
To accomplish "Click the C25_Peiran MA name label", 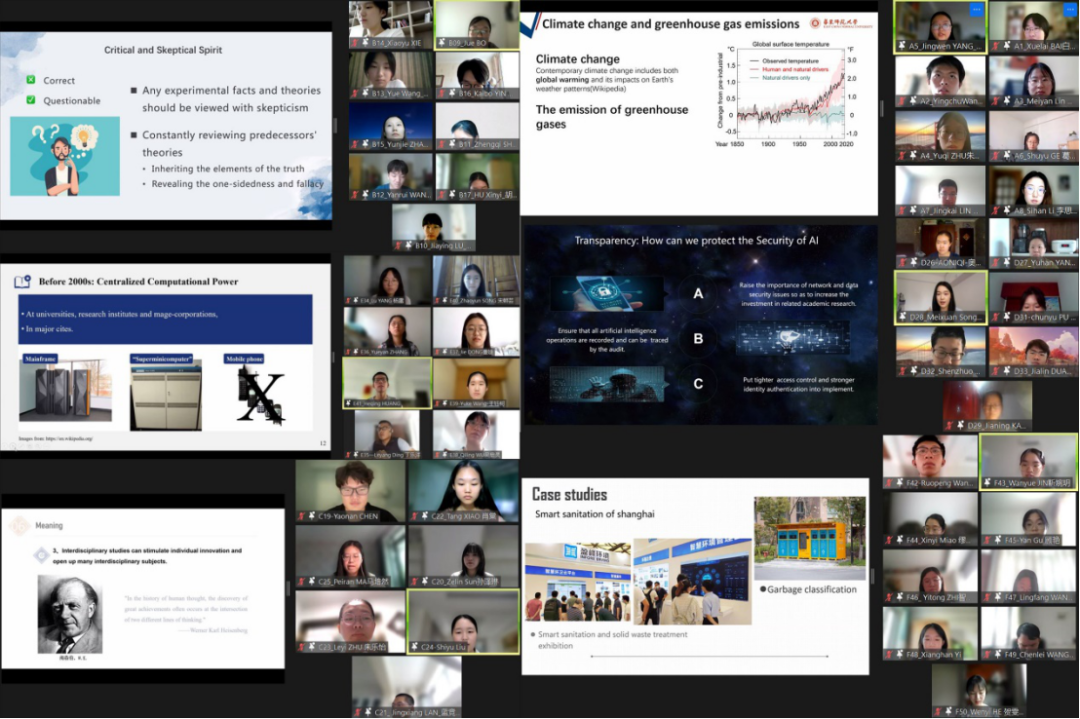I will (355, 581).
